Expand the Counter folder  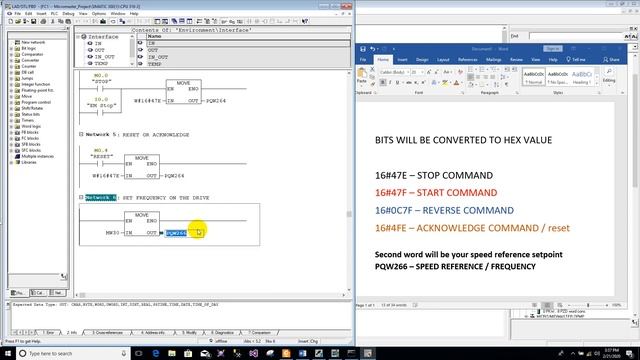(11, 66)
